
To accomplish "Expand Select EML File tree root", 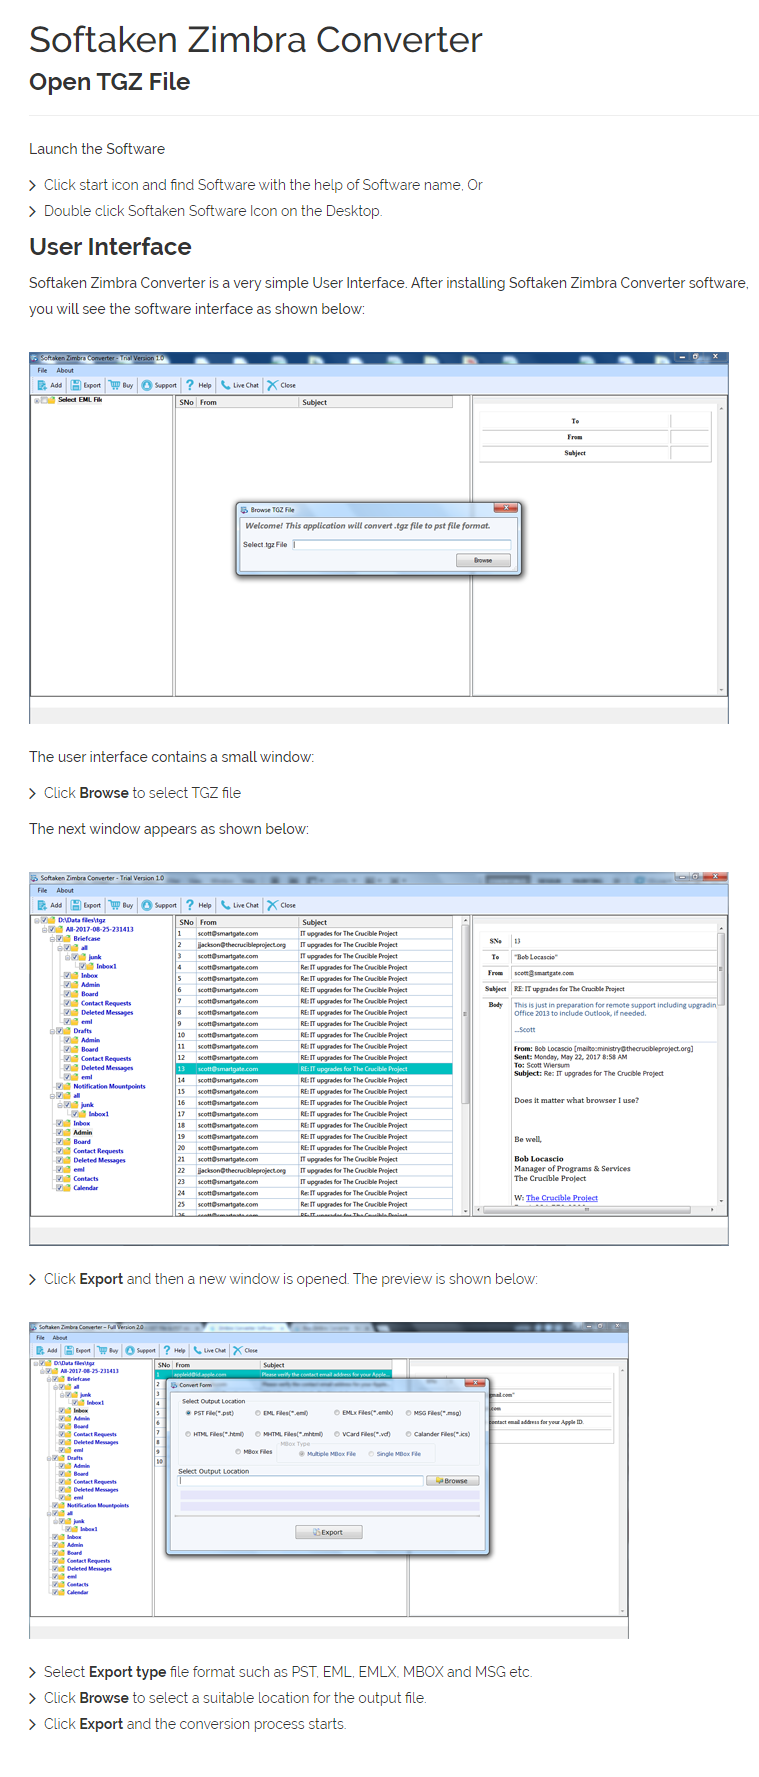I will [x=37, y=400].
